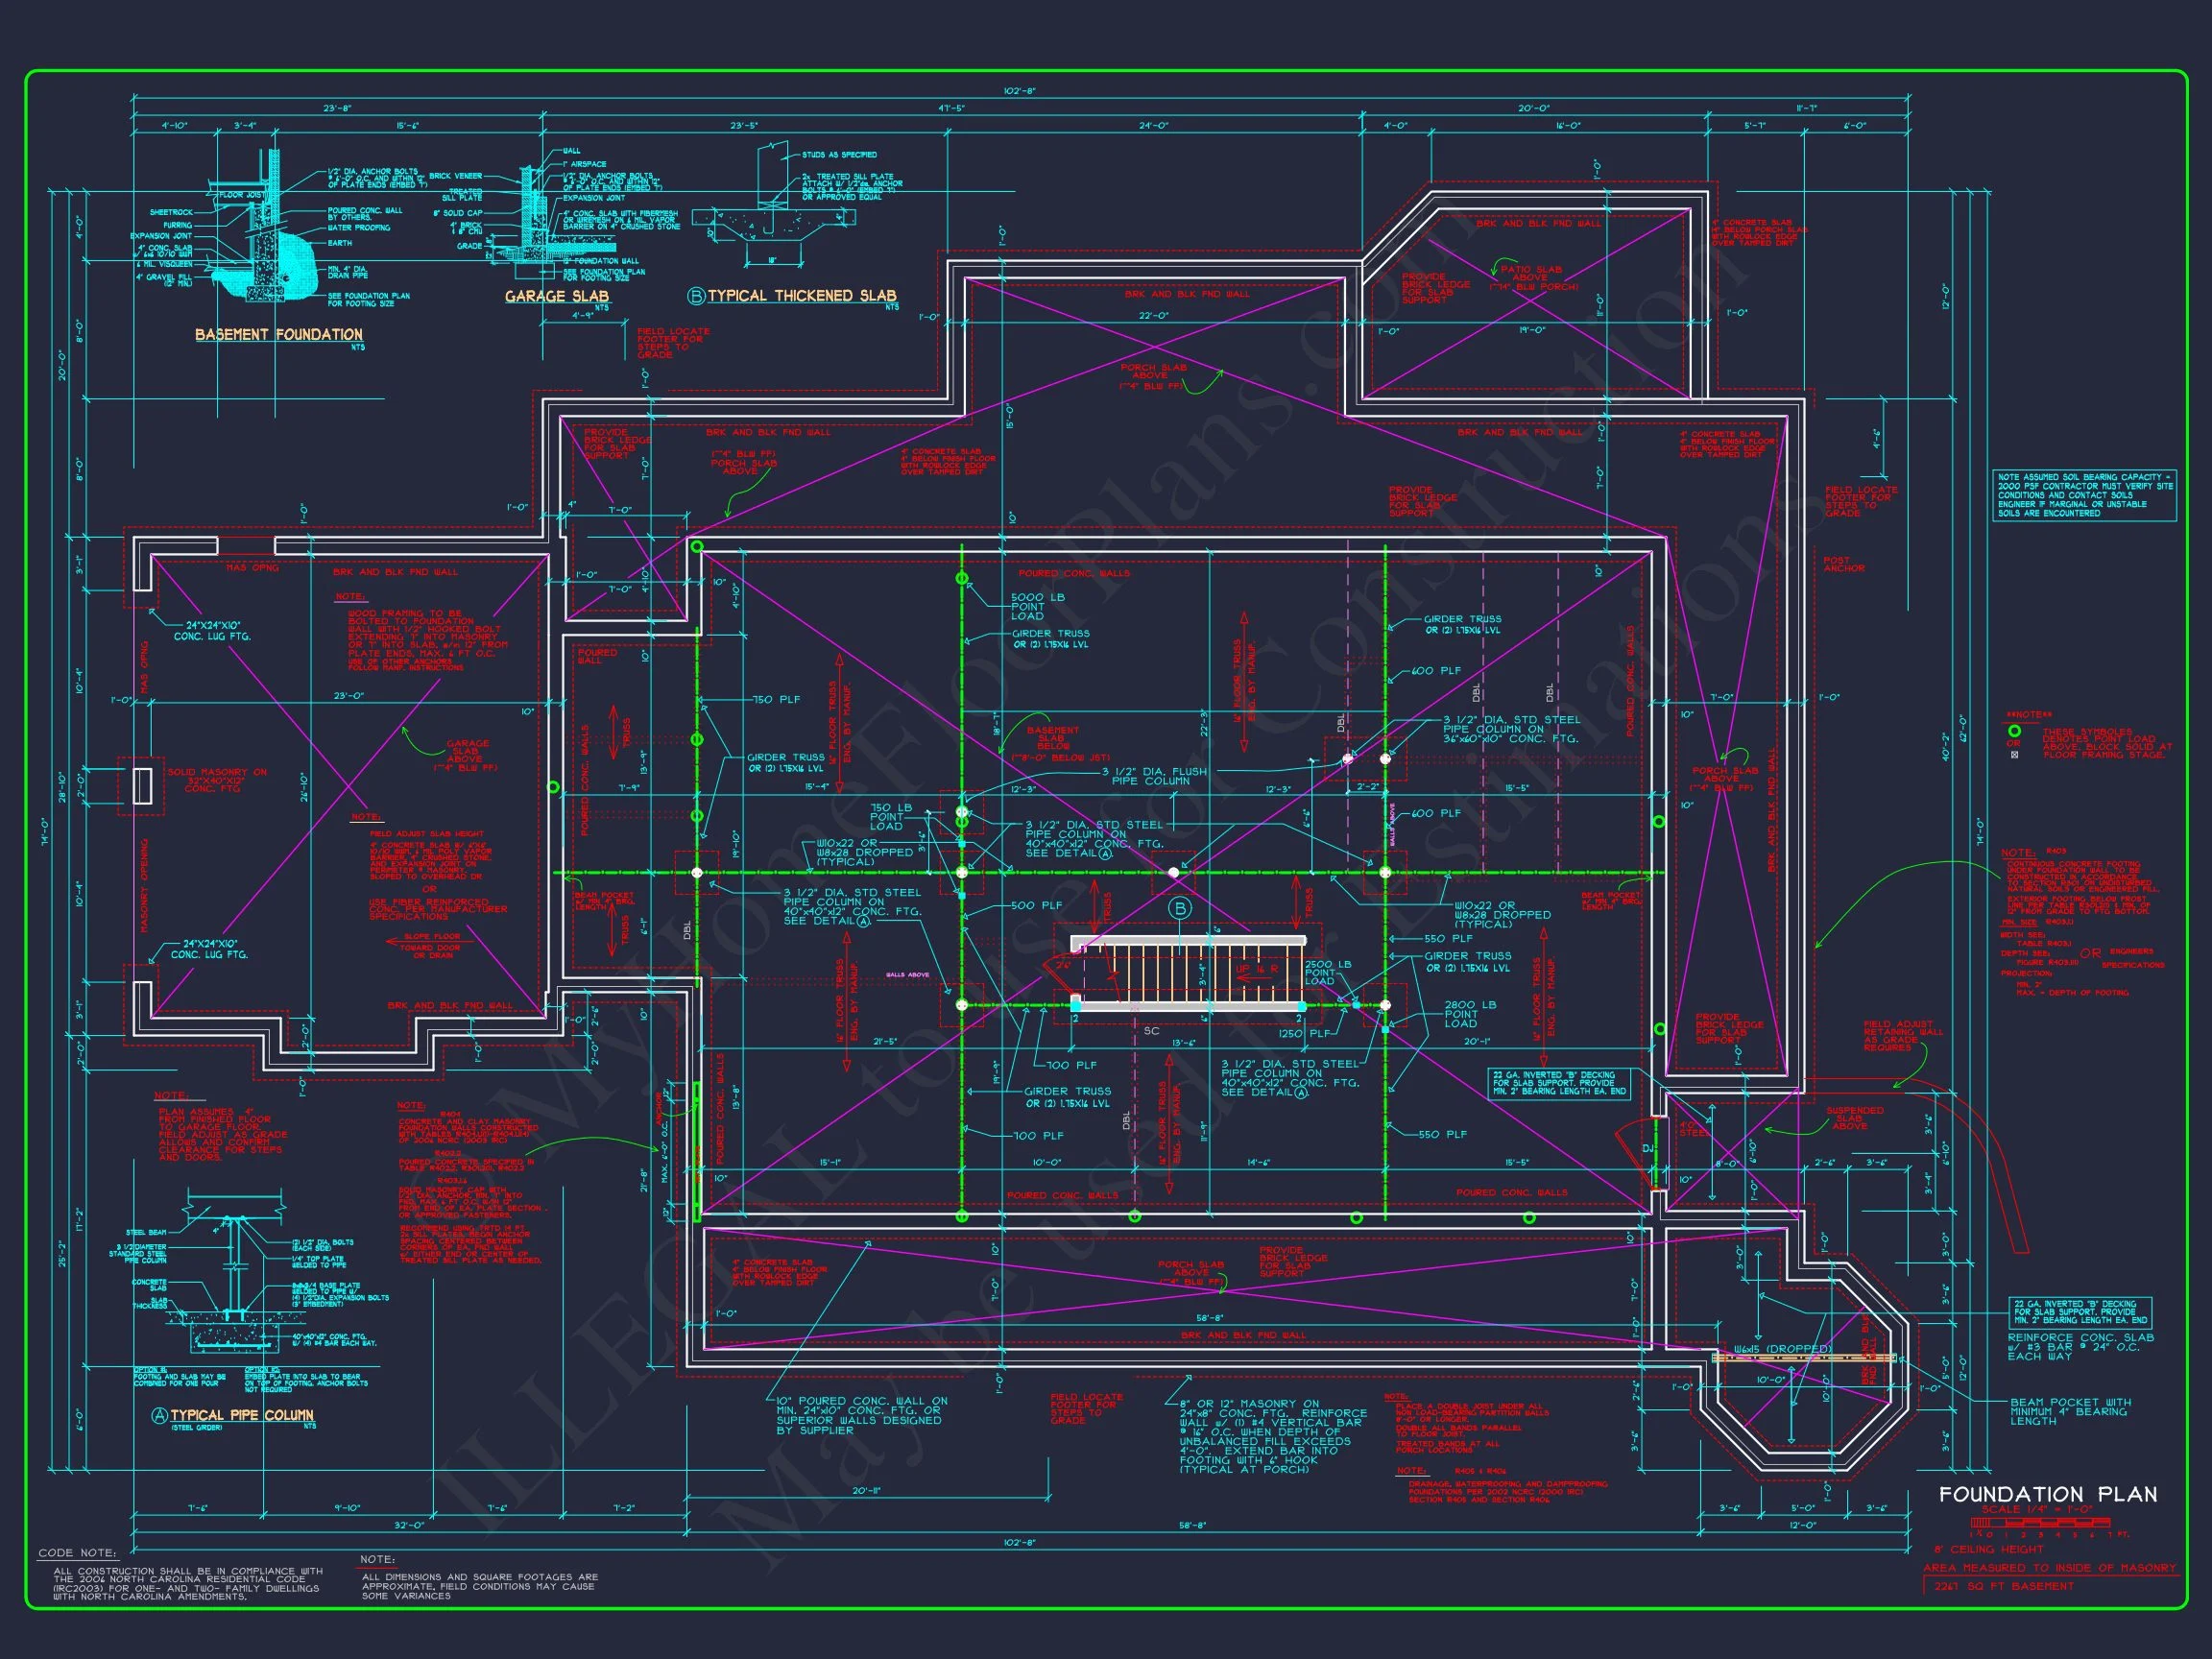Select the assumed soil bearing capacity note box
The width and height of the screenshot is (2212, 1659).
[2085, 495]
